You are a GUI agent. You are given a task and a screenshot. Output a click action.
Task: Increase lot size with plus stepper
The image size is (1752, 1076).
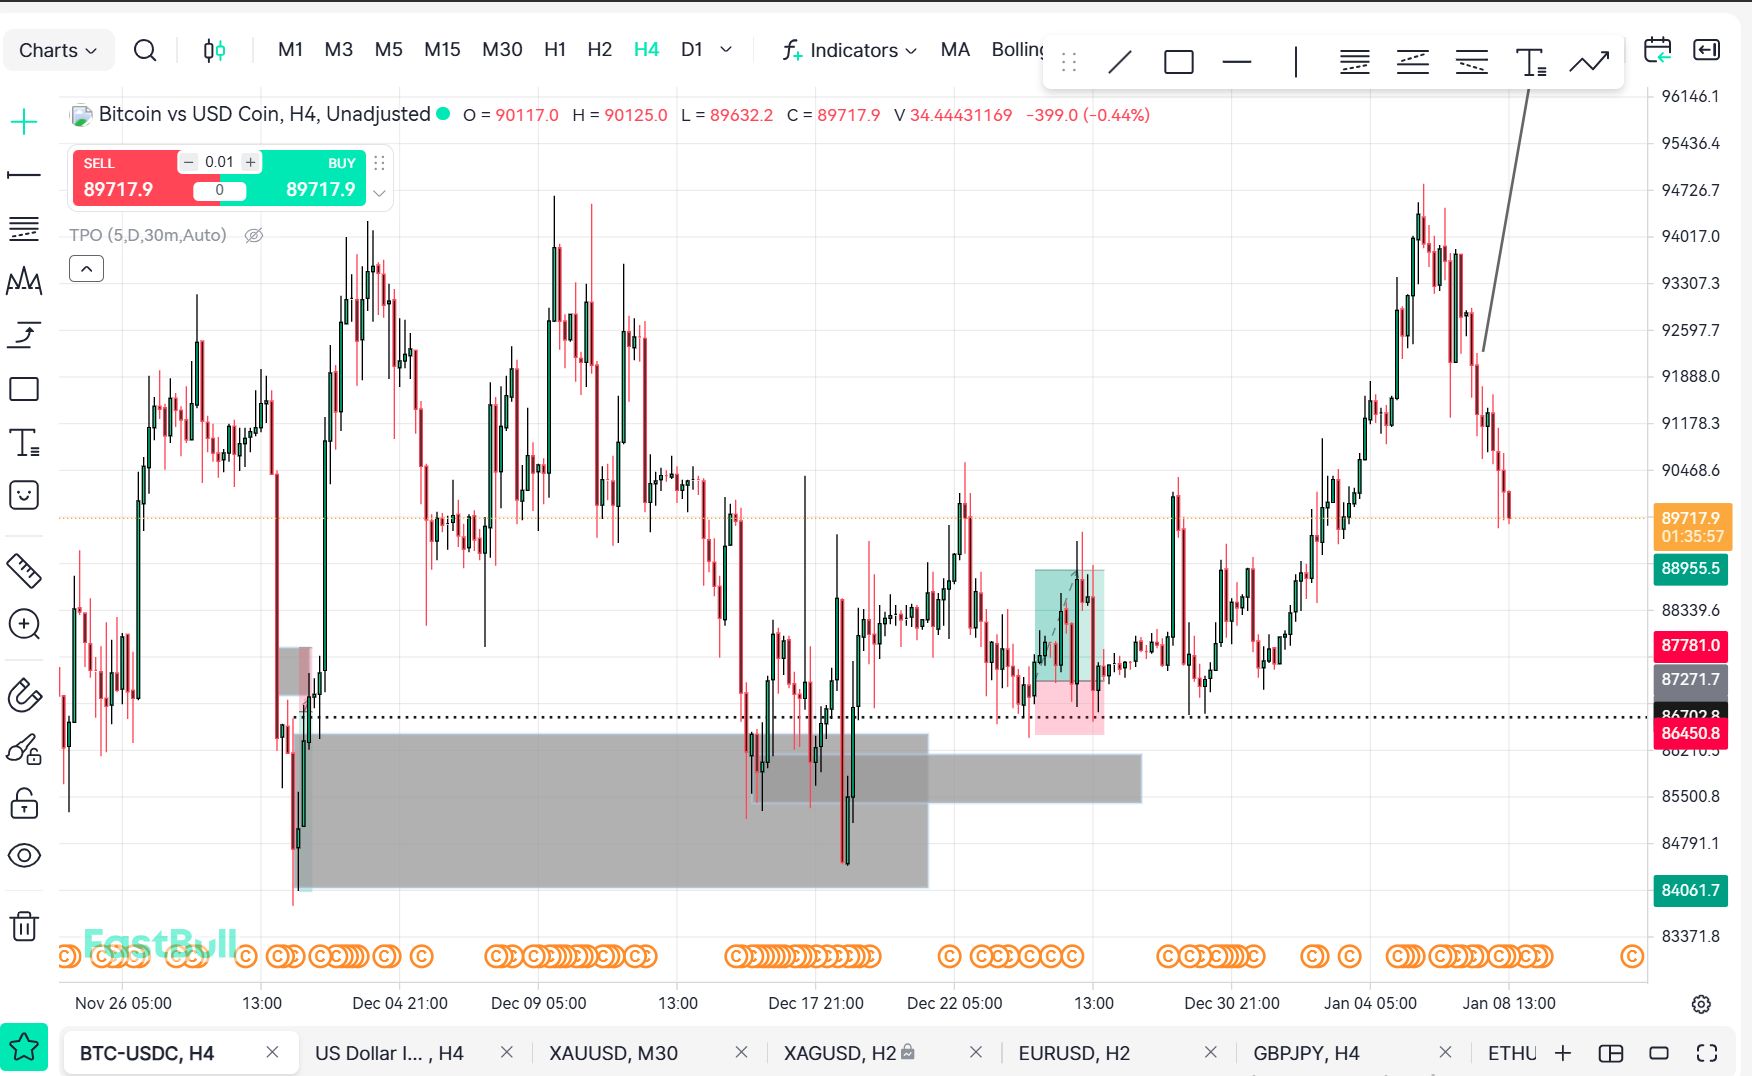251,162
